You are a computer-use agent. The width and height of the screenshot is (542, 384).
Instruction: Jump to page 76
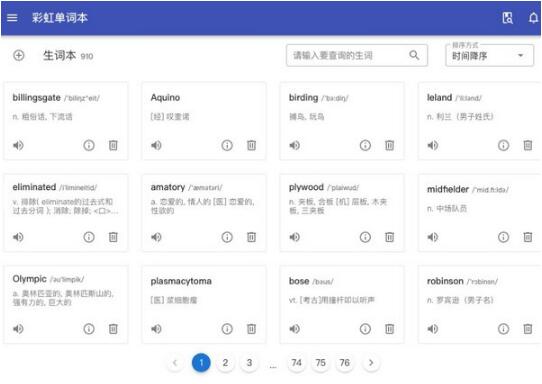345,363
